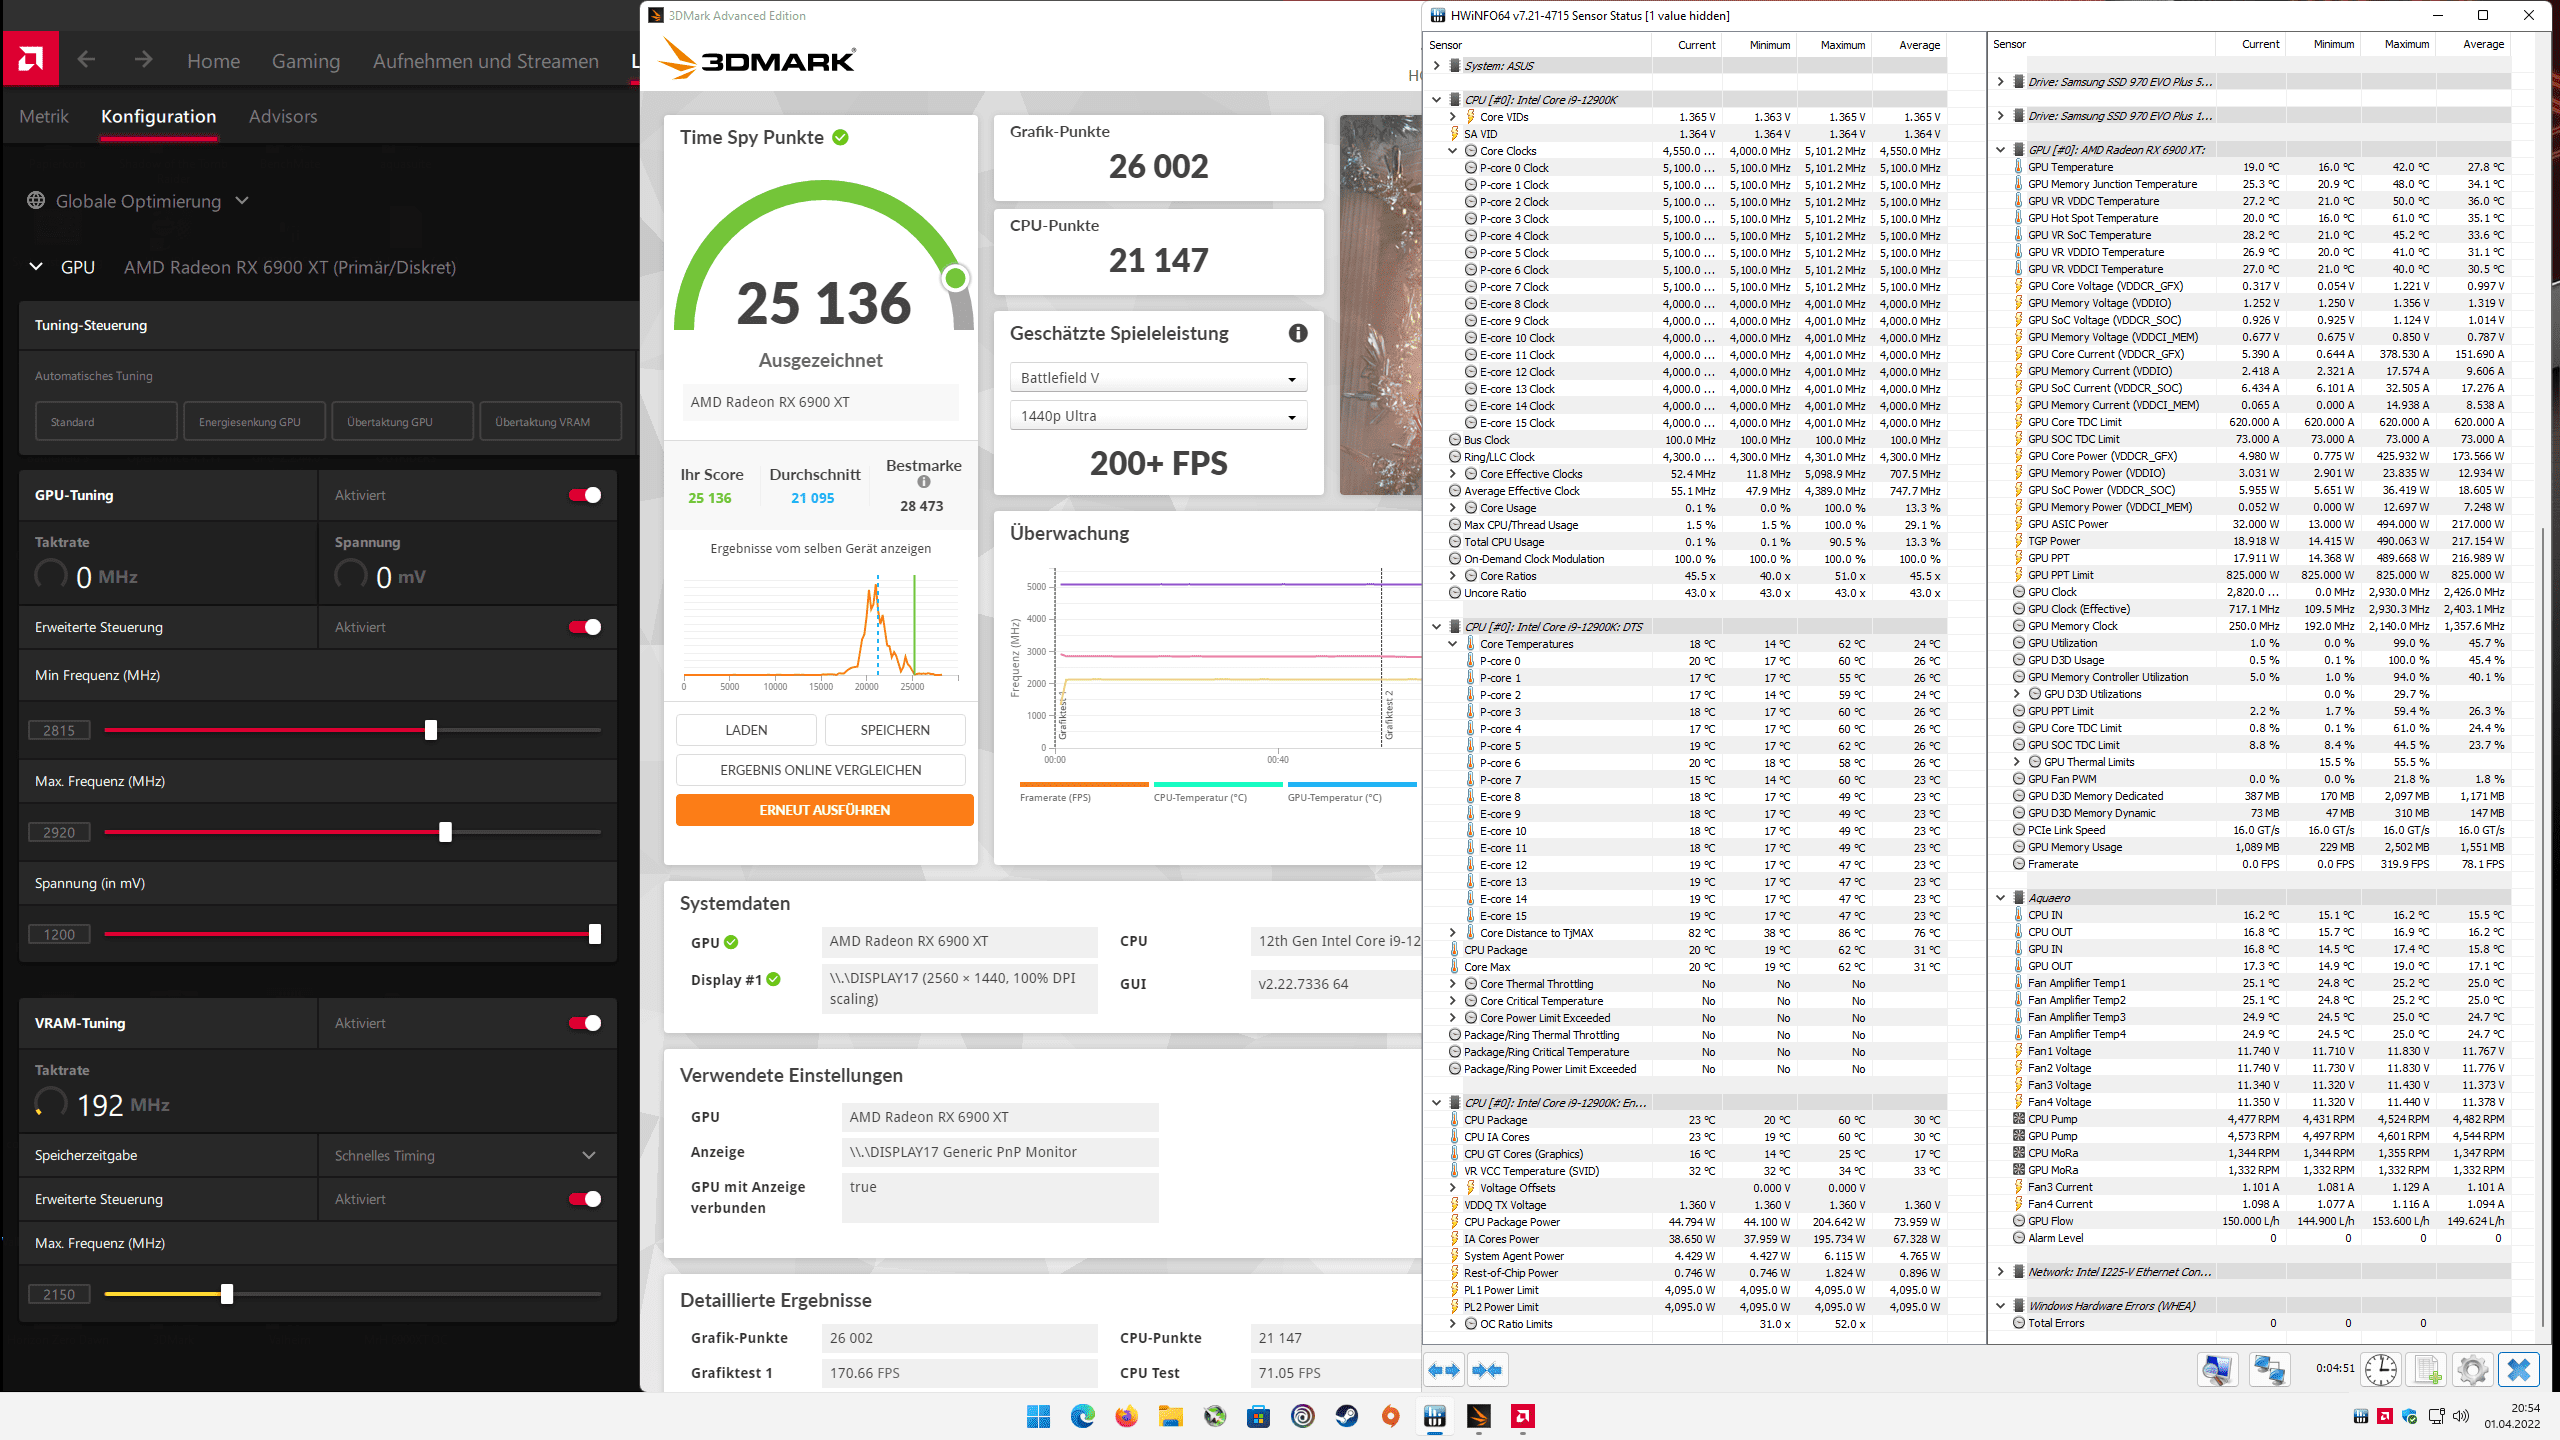Collapse the GPU AMD Radeon RX 6900 XT section
Screen dimensions: 2560x1440
(36, 267)
